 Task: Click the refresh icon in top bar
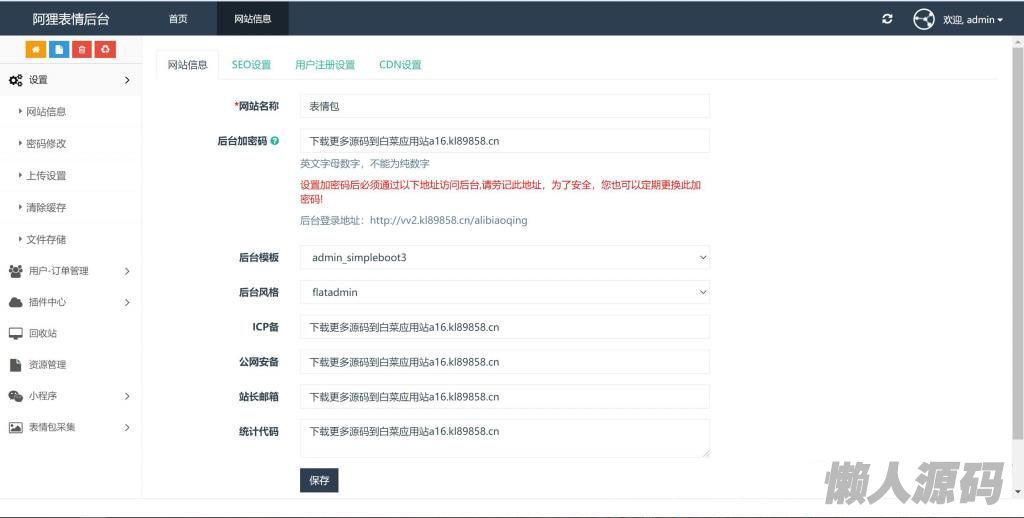click(x=887, y=19)
